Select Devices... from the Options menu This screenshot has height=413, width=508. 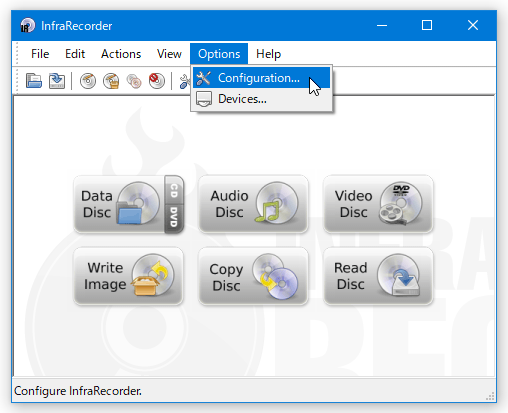click(x=261, y=99)
